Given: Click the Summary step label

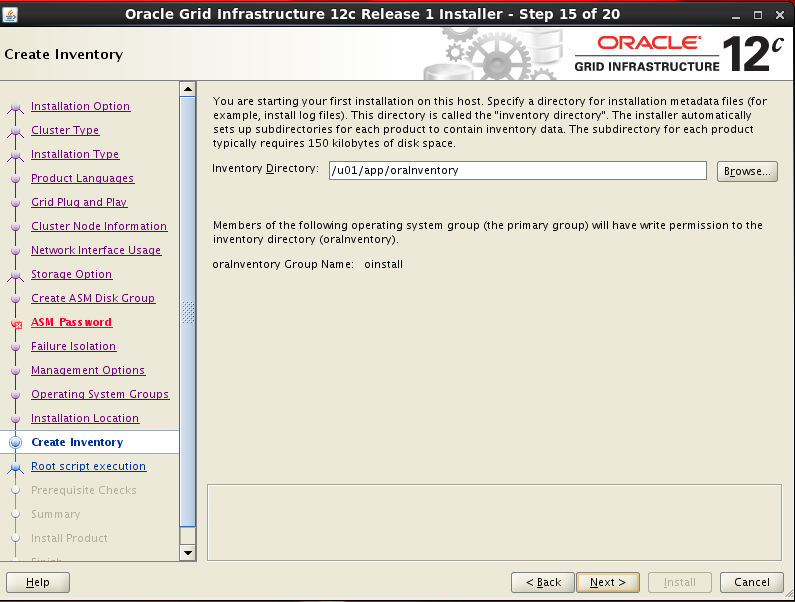Looking at the screenshot, I should [56, 514].
